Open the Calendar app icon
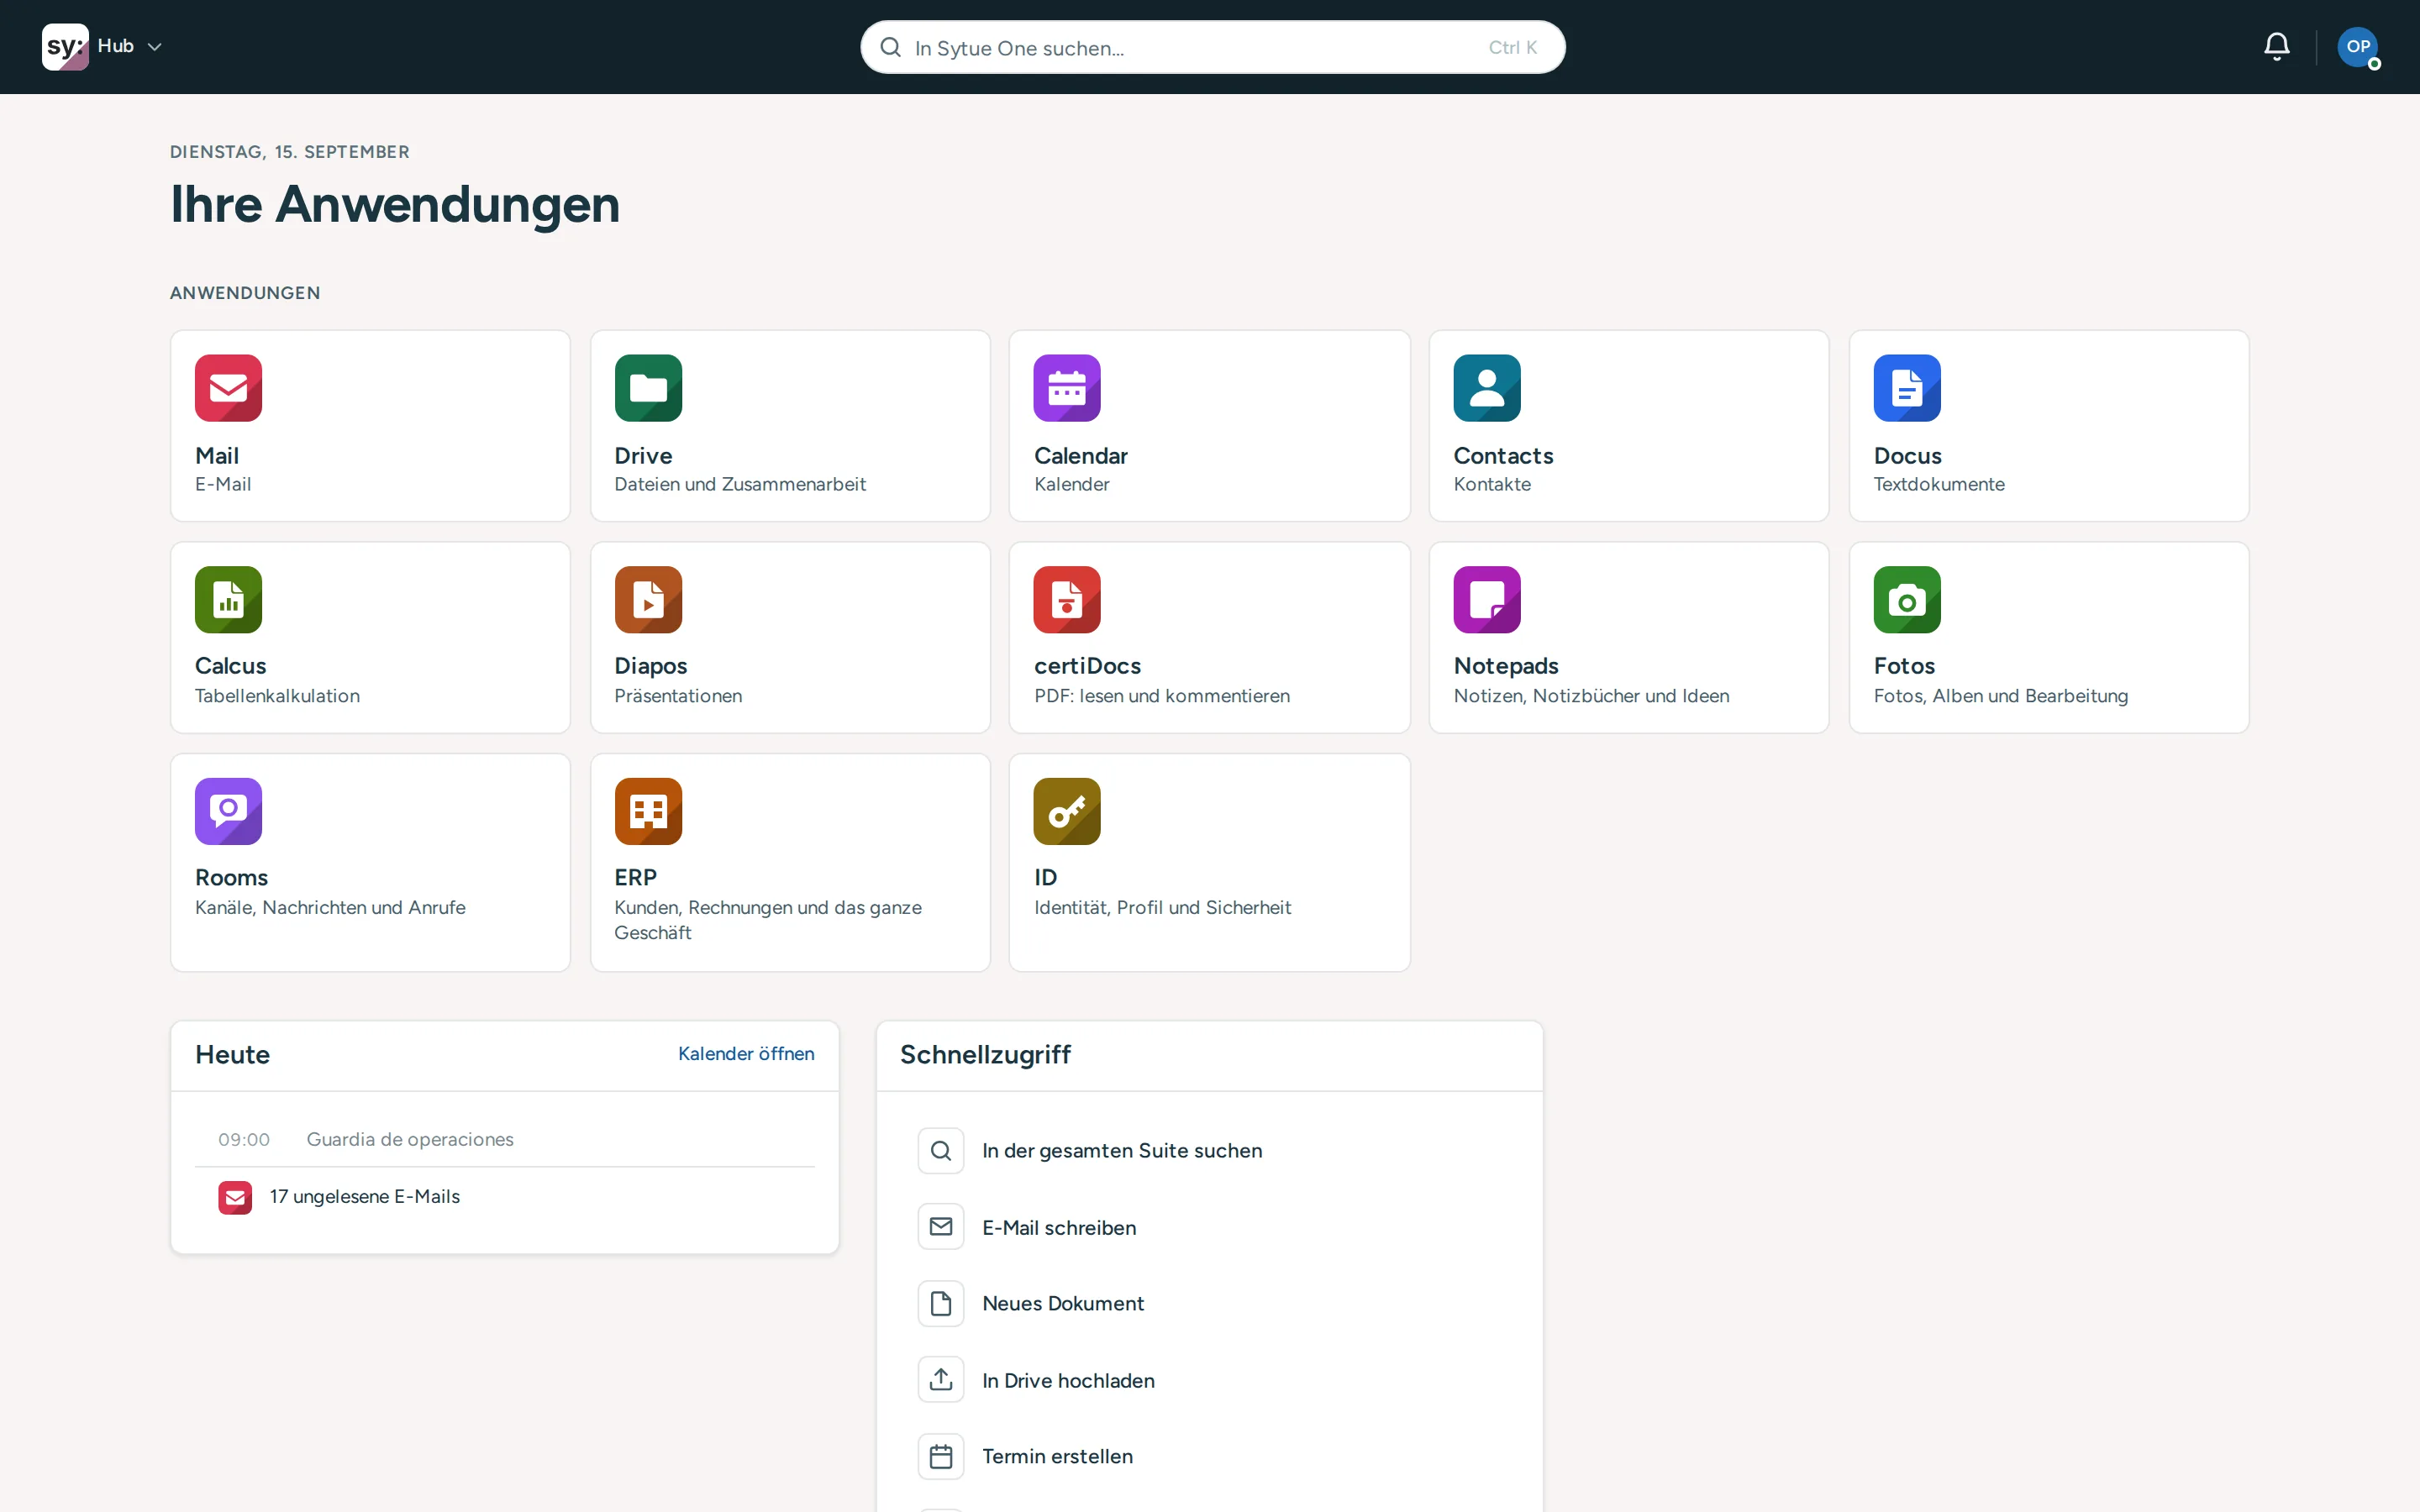Screen dimensions: 2420x1512 click(x=1067, y=388)
